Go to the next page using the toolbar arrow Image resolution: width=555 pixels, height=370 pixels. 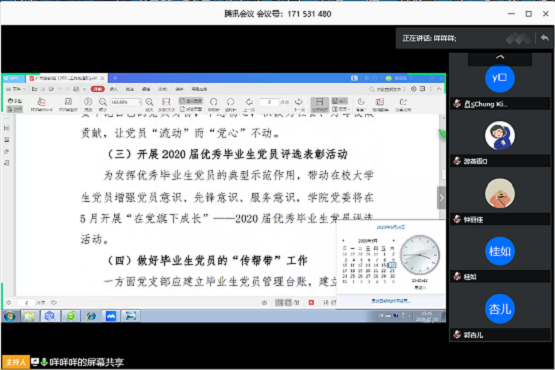point(299,102)
